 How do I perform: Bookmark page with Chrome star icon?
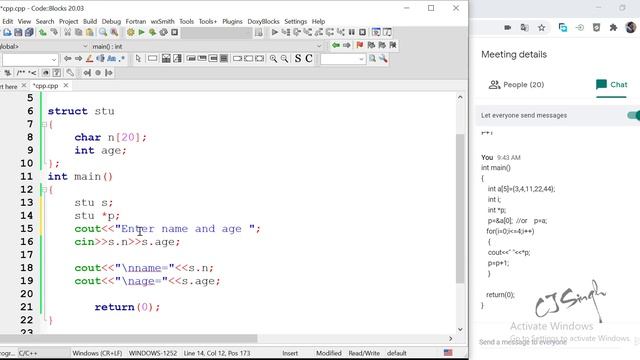(x=541, y=28)
